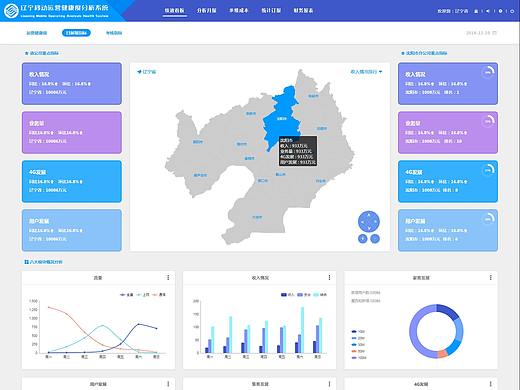The width and height of the screenshot is (520, 390).
Task: Open the fourth top navigation tab
Action: point(271,11)
